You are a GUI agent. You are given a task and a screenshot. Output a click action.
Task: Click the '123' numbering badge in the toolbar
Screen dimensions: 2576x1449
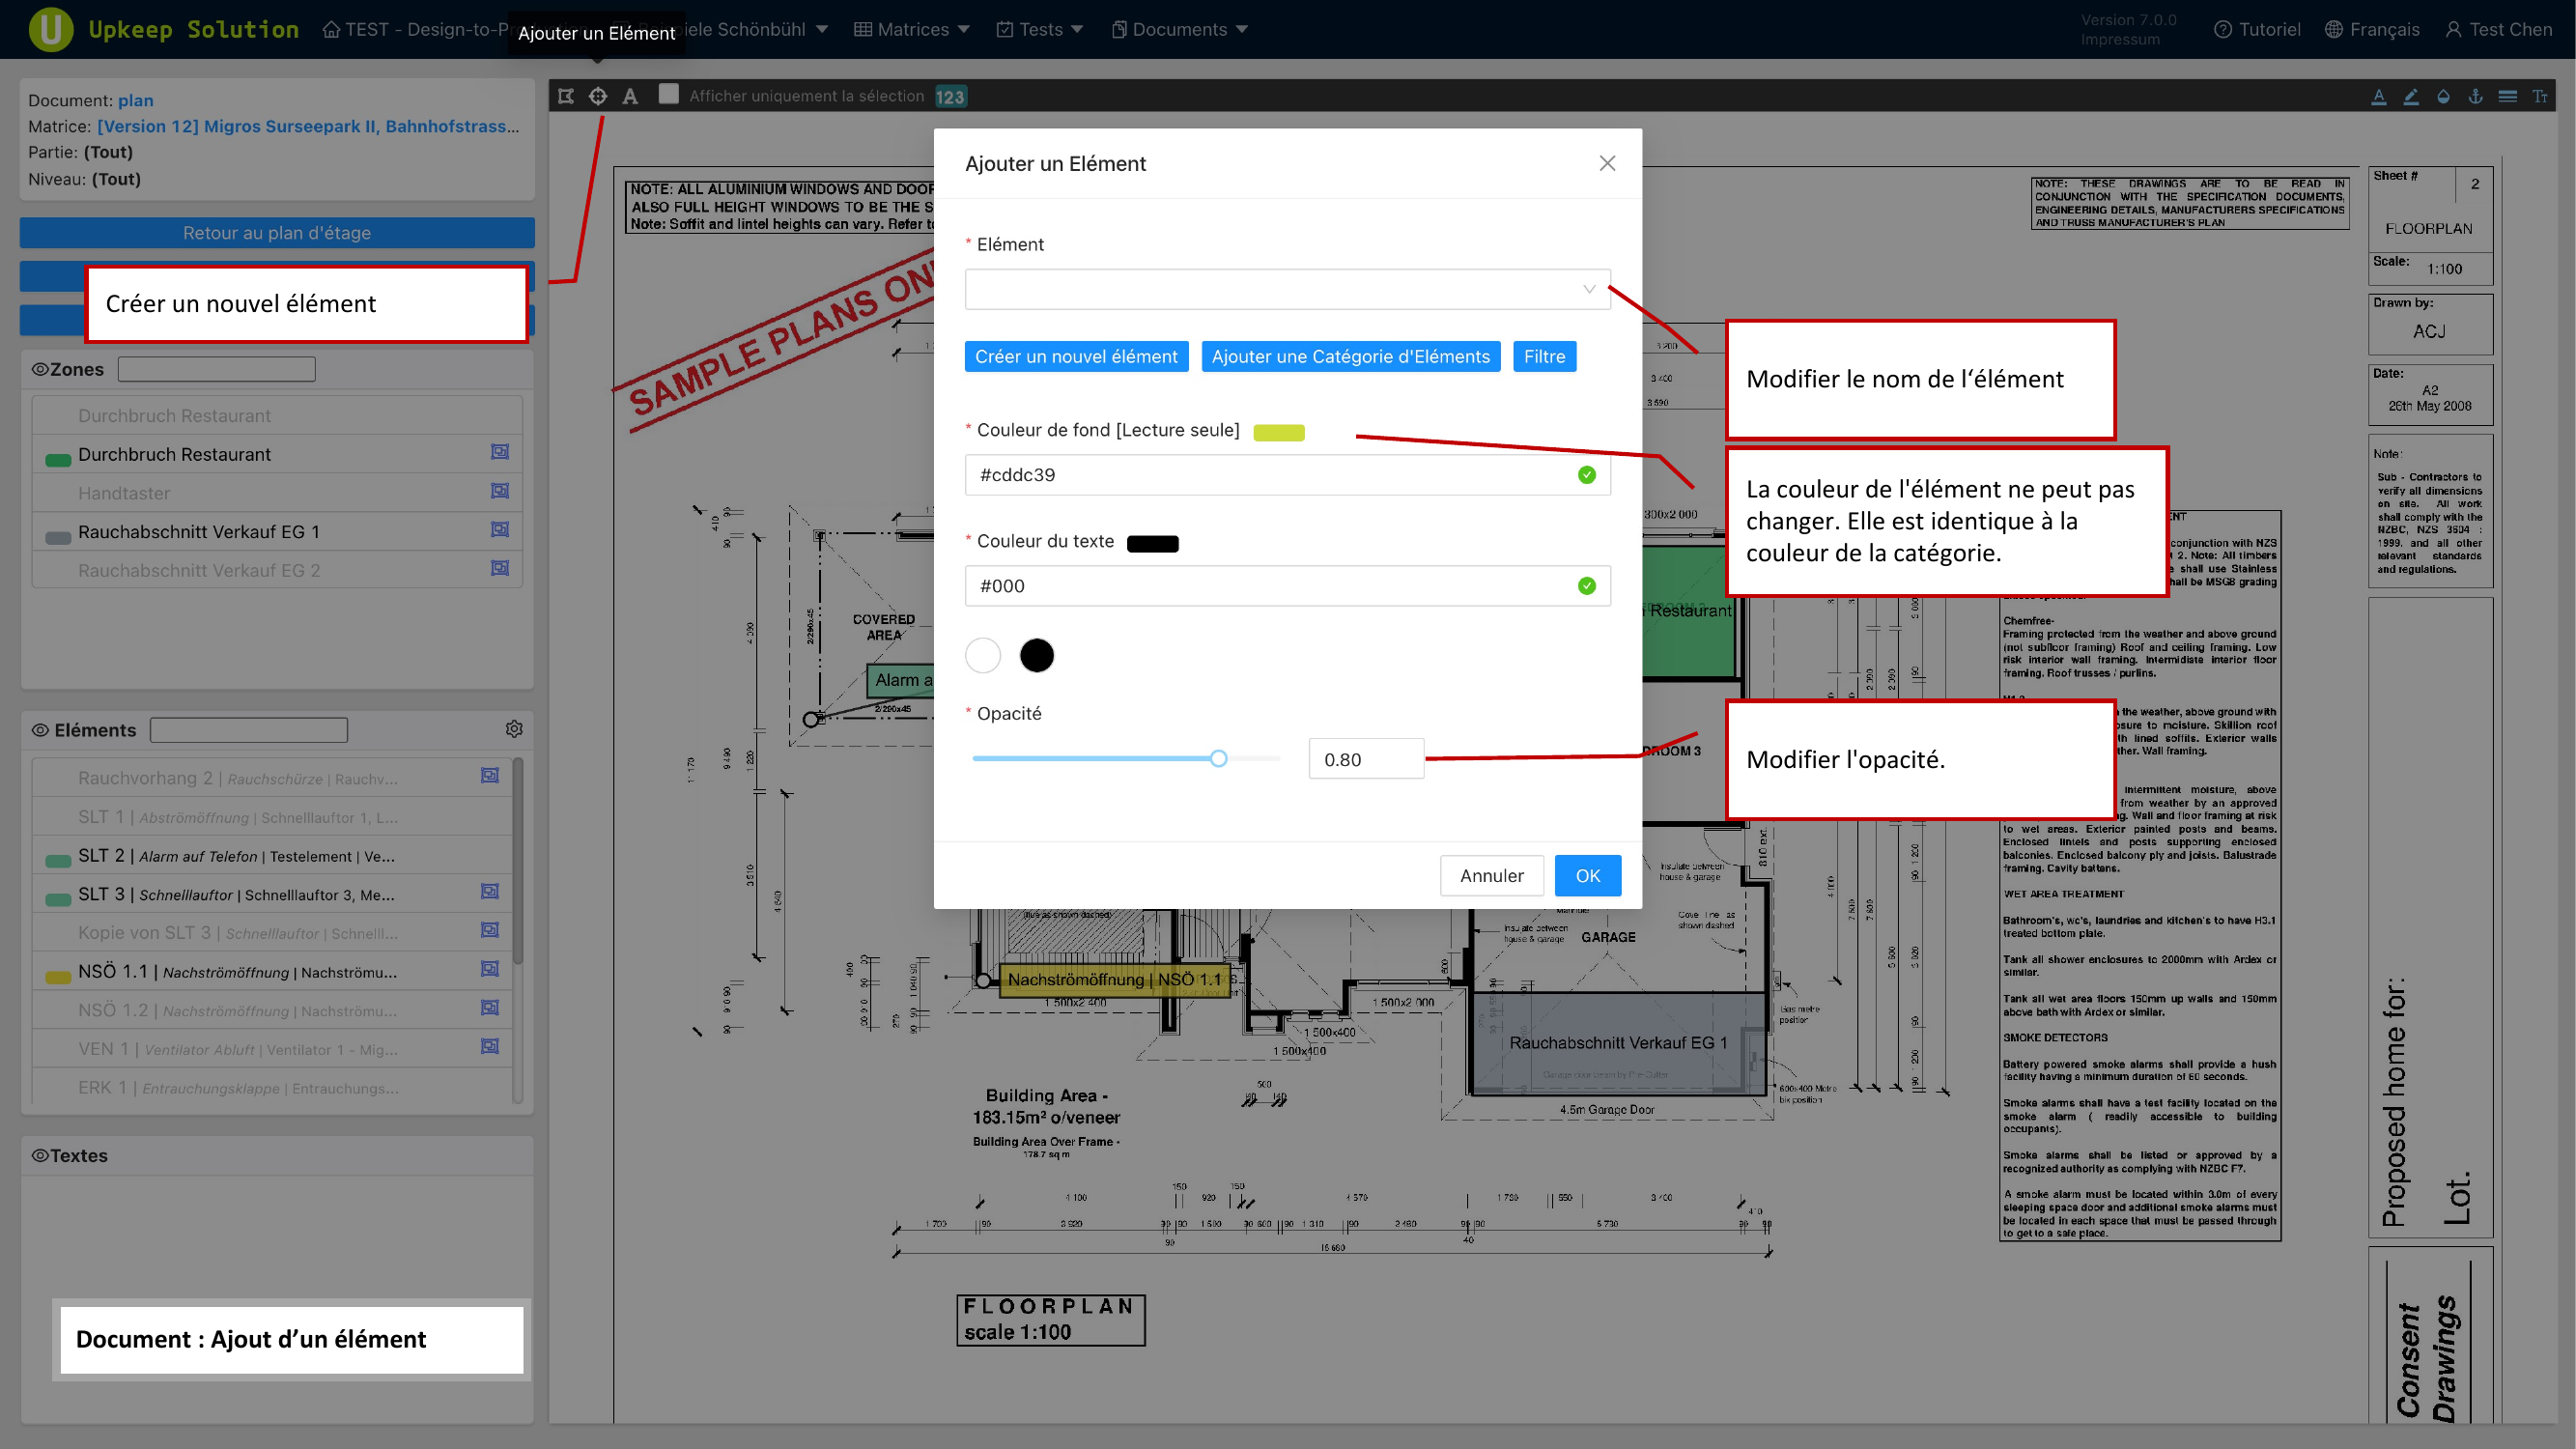point(950,97)
